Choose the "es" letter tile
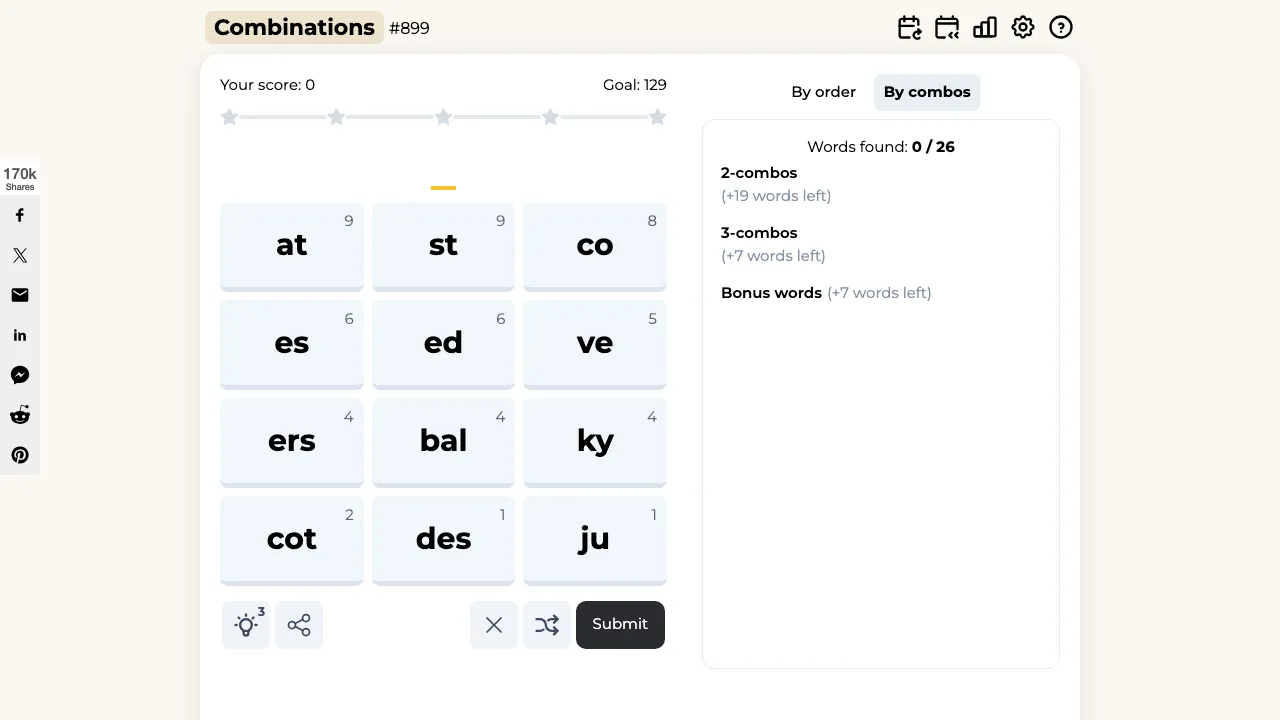Screen dimensions: 1280x720 point(292,345)
